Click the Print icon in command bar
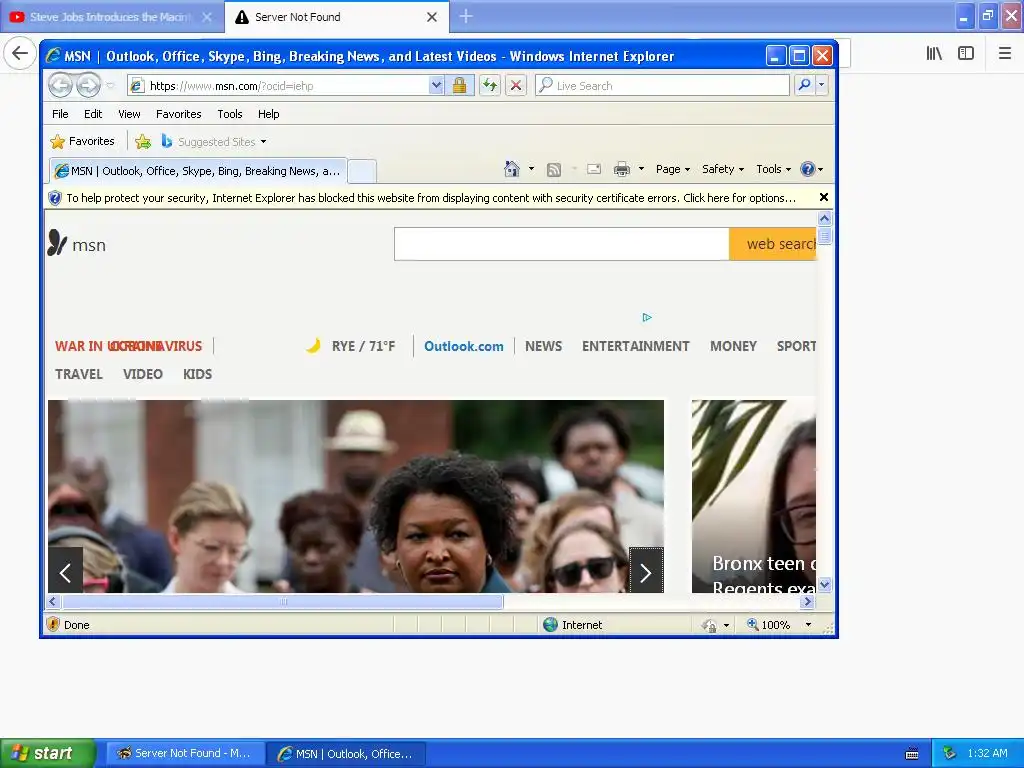Viewport: 1024px width, 768px height. click(x=622, y=169)
